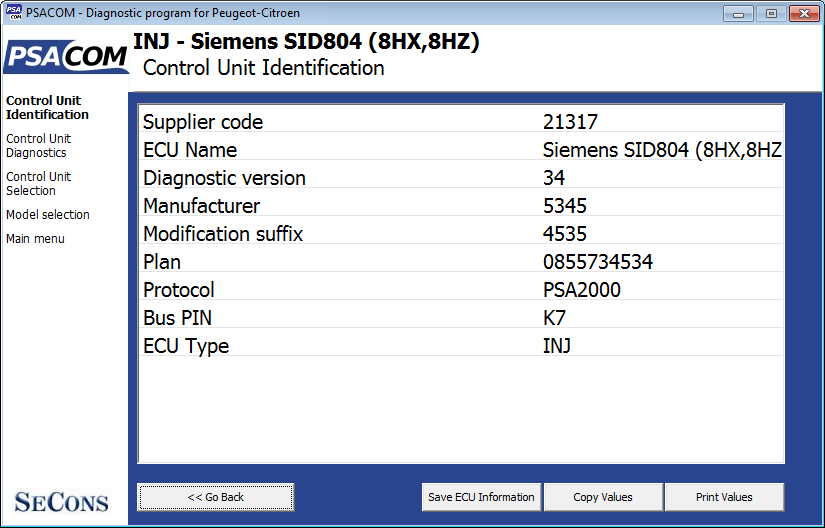
Task: Select the ECU Name row label
Action: point(190,150)
